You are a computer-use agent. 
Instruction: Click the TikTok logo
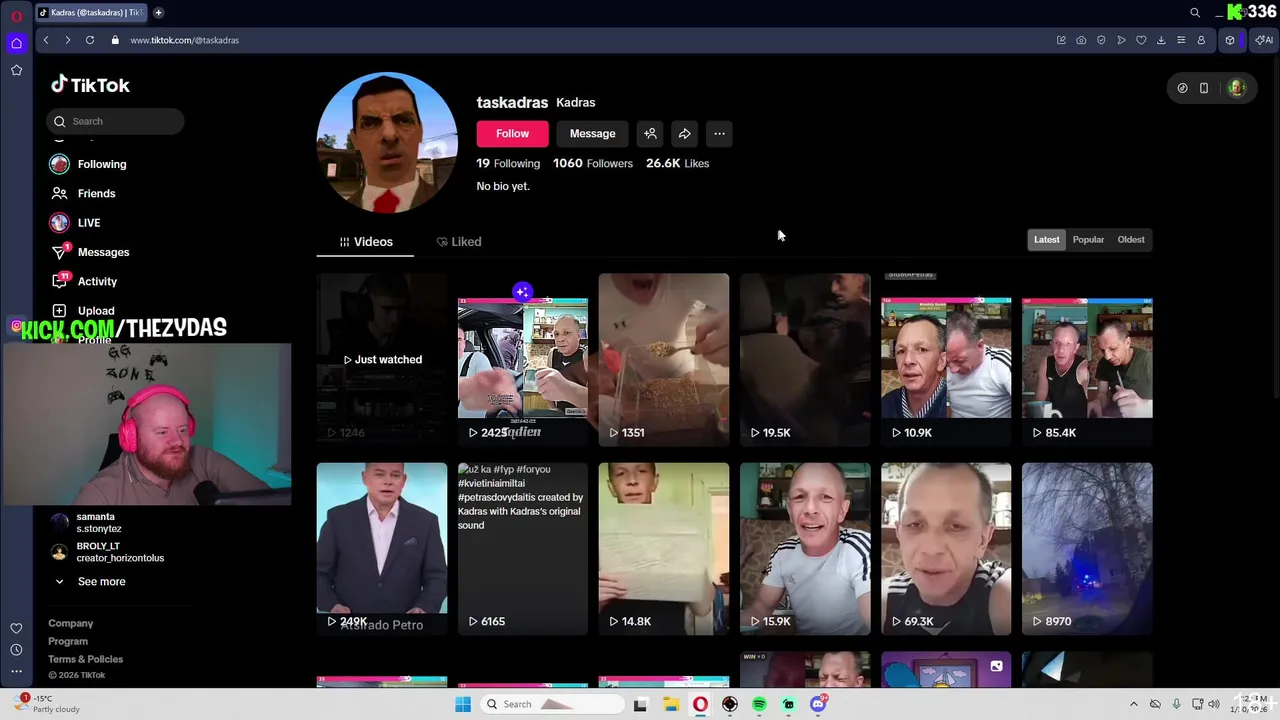point(91,85)
